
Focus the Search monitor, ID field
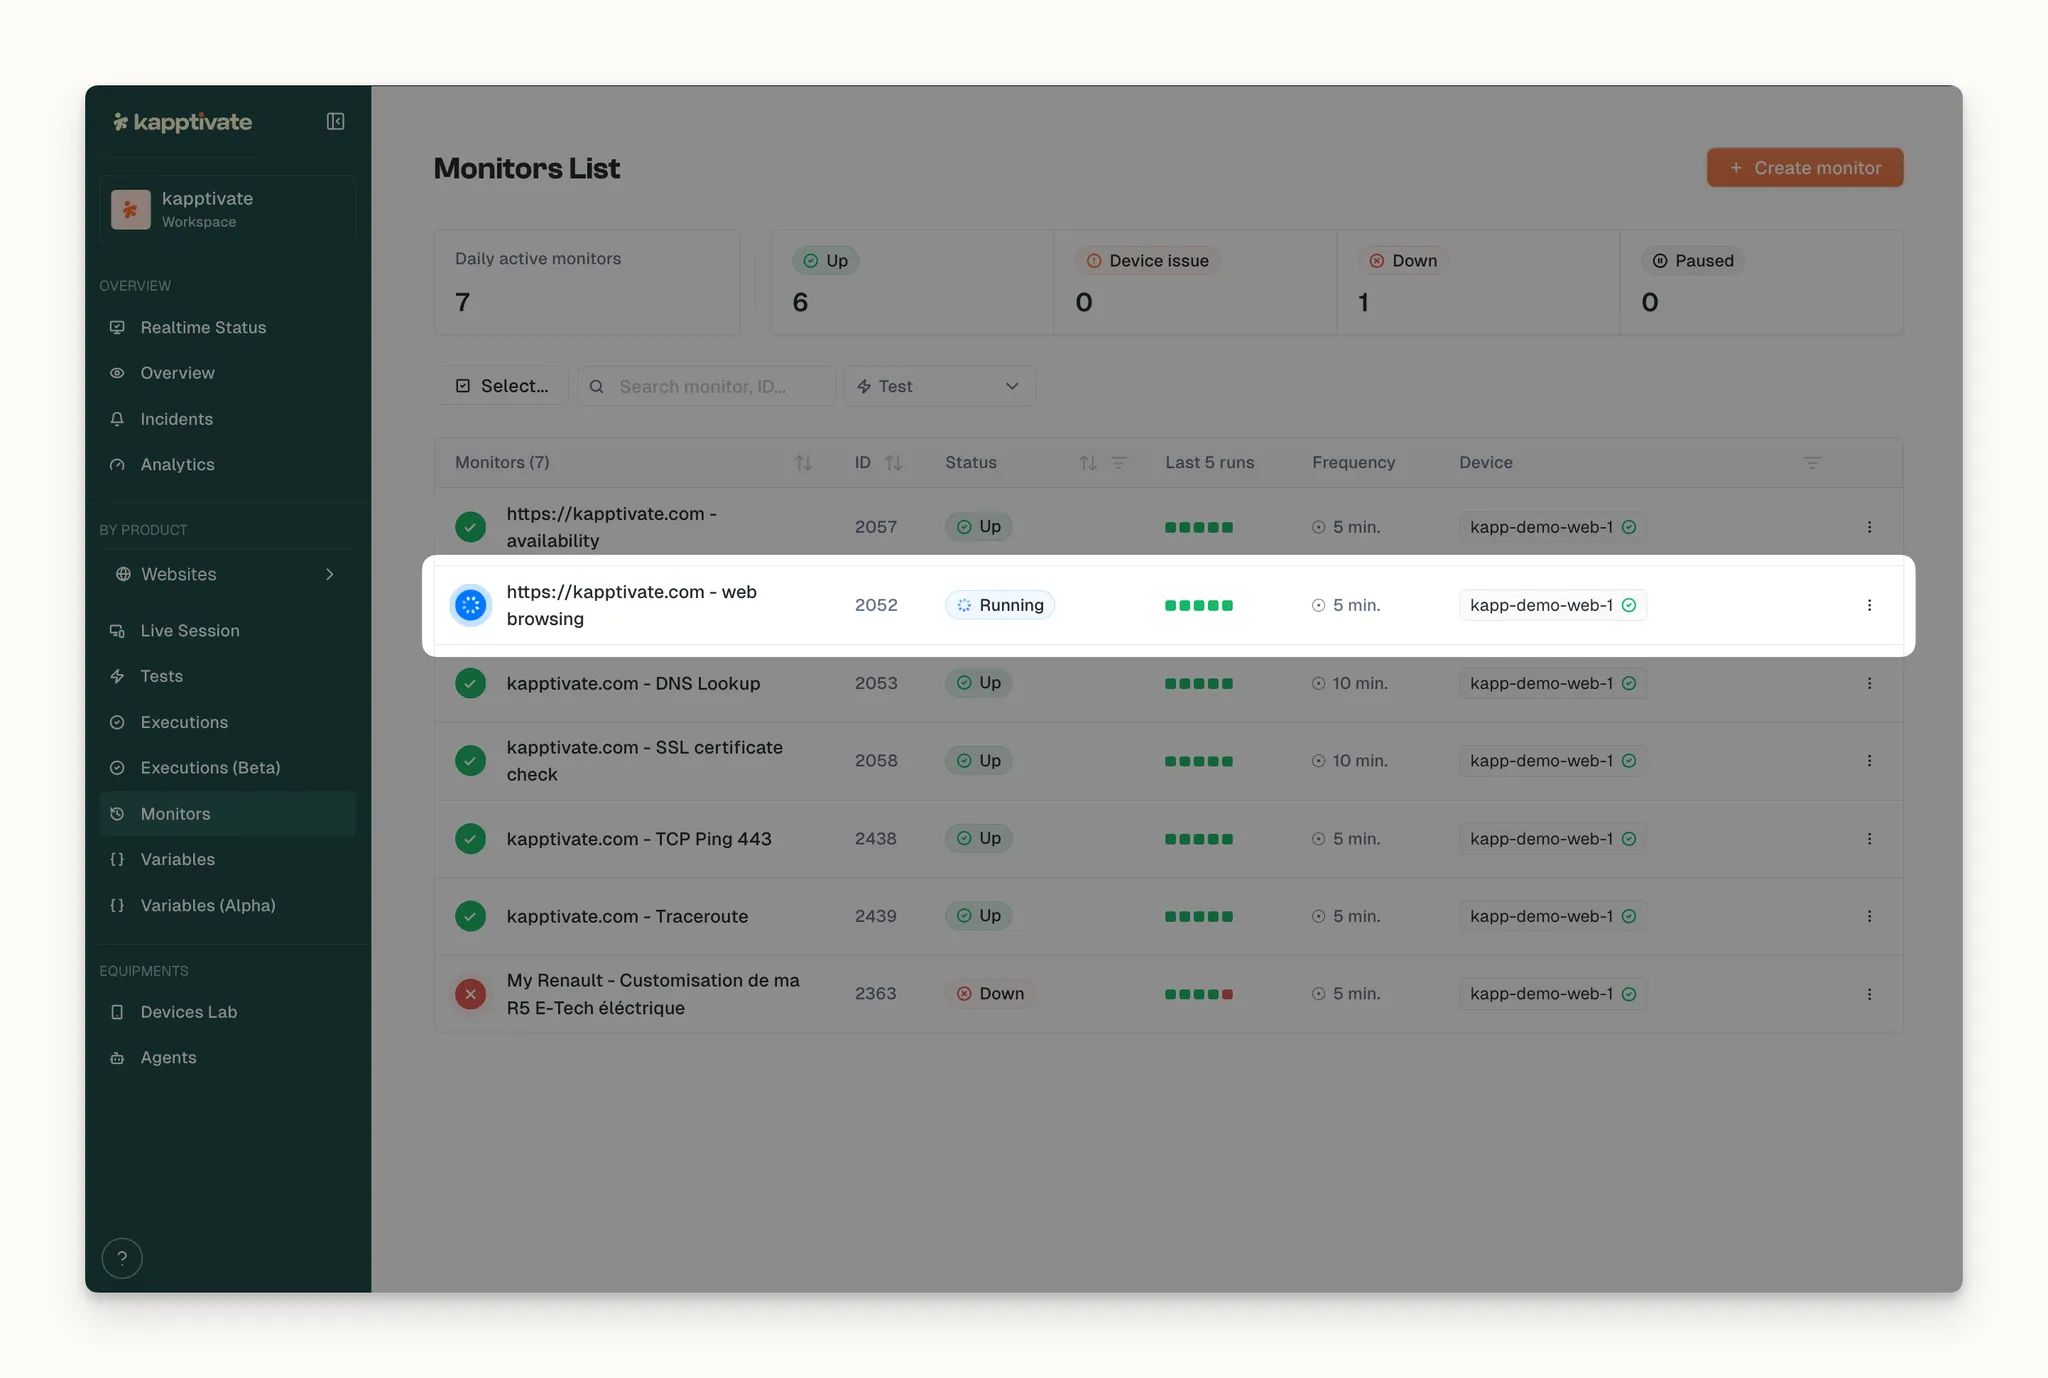click(706, 386)
